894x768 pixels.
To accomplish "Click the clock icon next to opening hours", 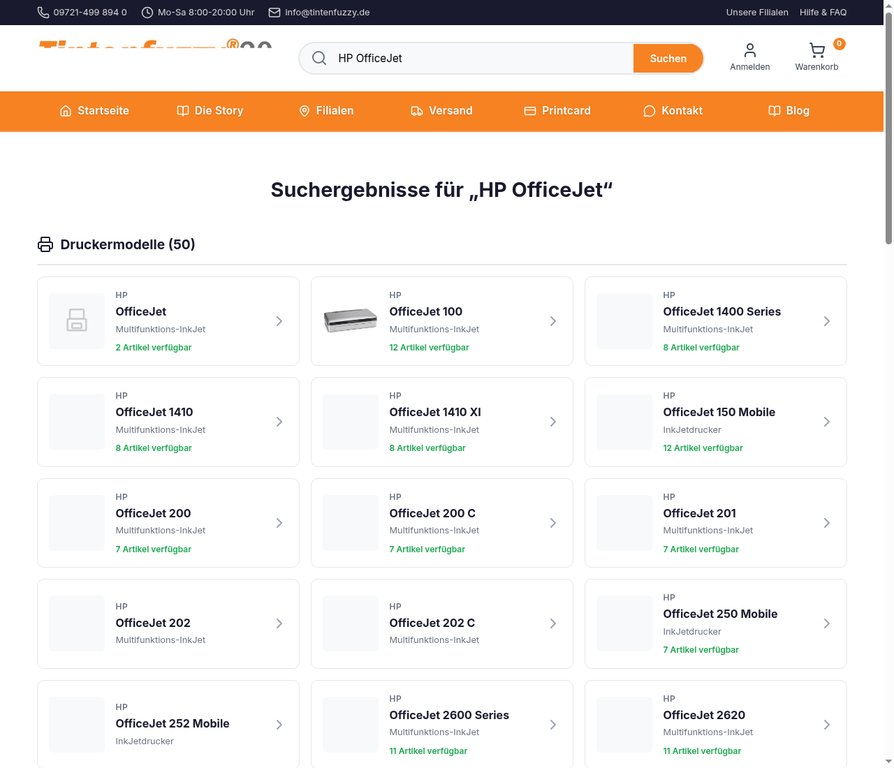I will [x=146, y=12].
